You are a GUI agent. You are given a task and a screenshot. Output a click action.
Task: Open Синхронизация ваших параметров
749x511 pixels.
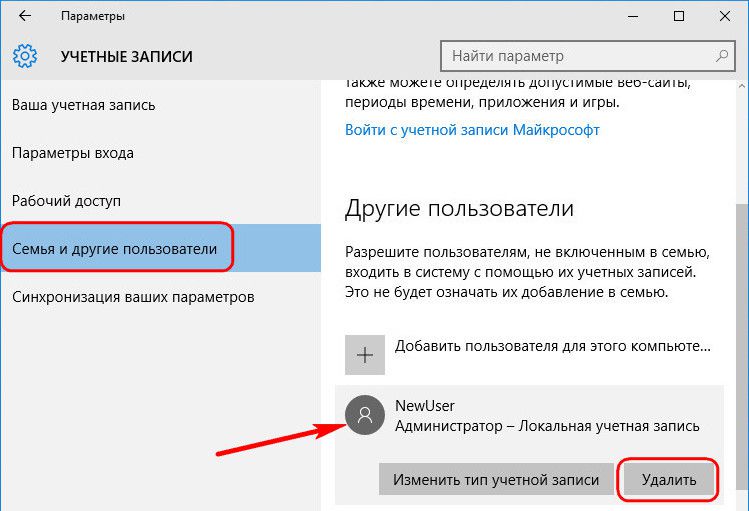(133, 297)
